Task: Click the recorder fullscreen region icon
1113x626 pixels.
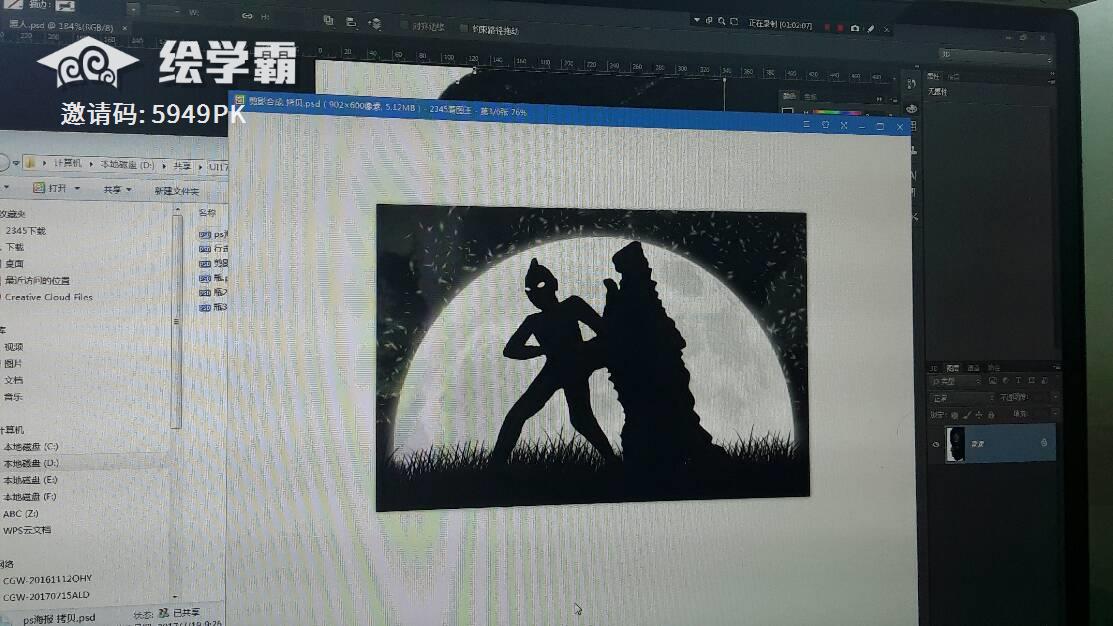Action: tap(734, 21)
